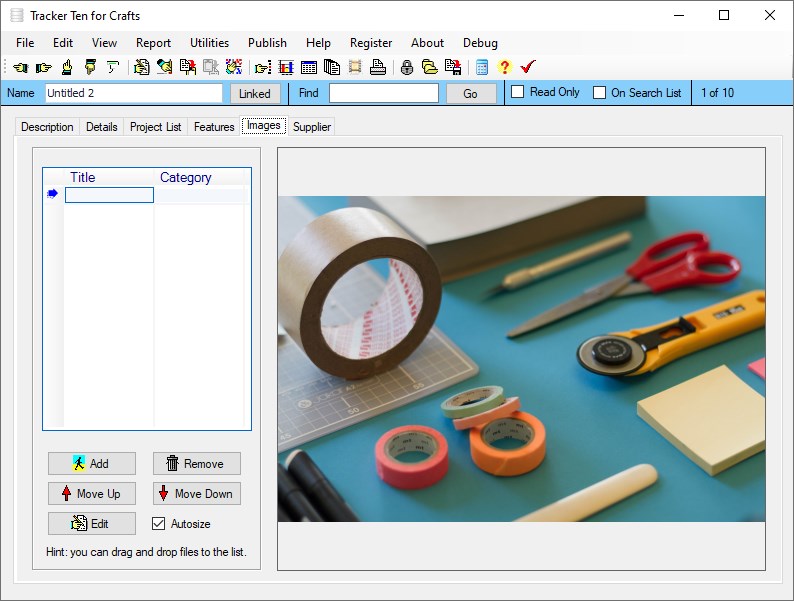Click the yellow question mark help icon
794x601 pixels.
pos(504,67)
